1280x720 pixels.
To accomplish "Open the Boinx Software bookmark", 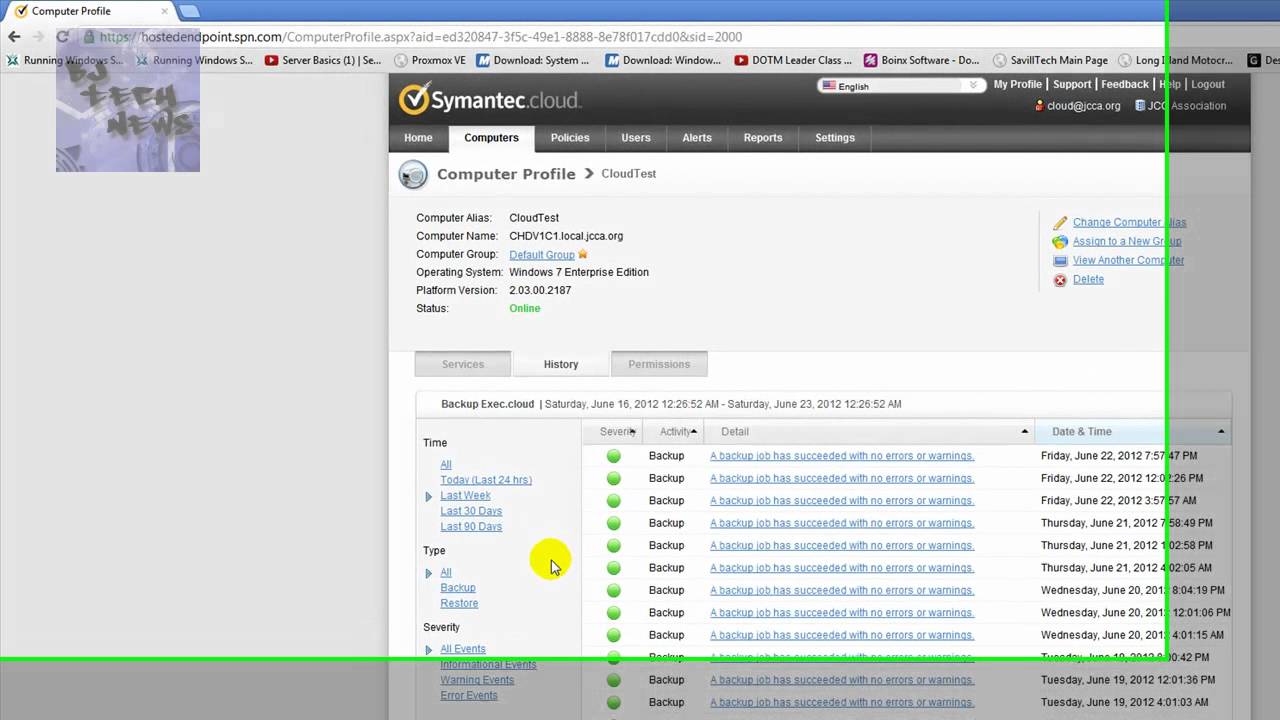I will pyautogui.click(x=921, y=60).
